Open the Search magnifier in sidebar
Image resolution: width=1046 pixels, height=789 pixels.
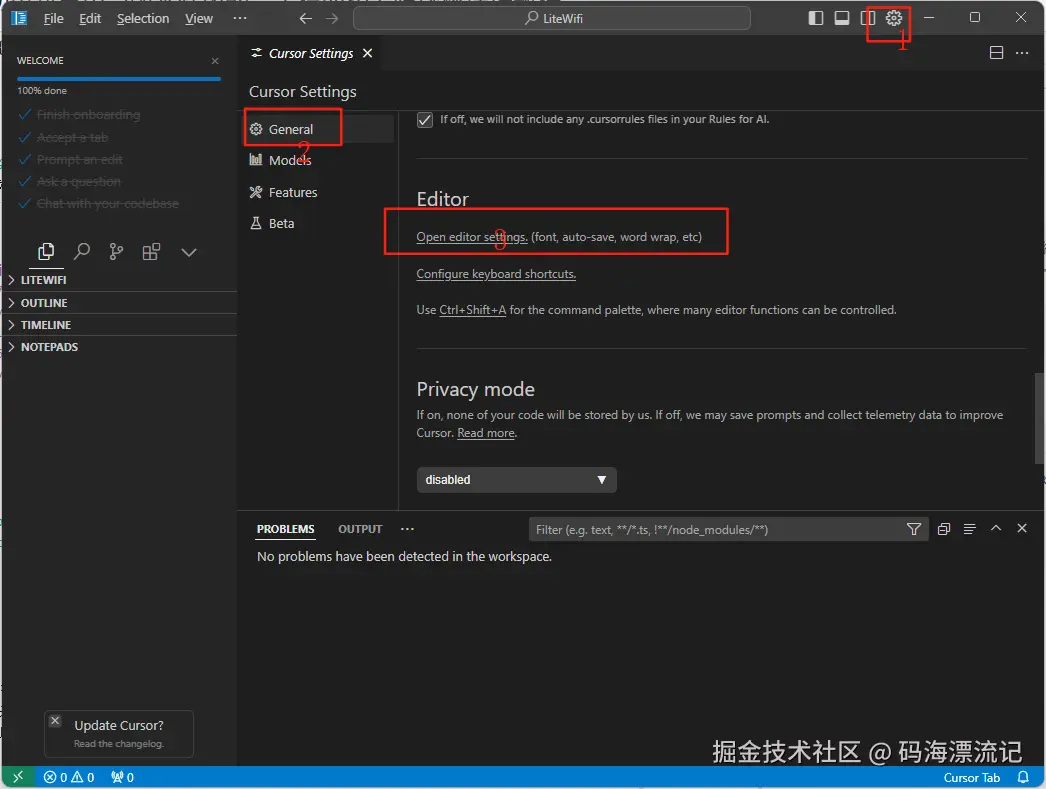pyautogui.click(x=81, y=251)
